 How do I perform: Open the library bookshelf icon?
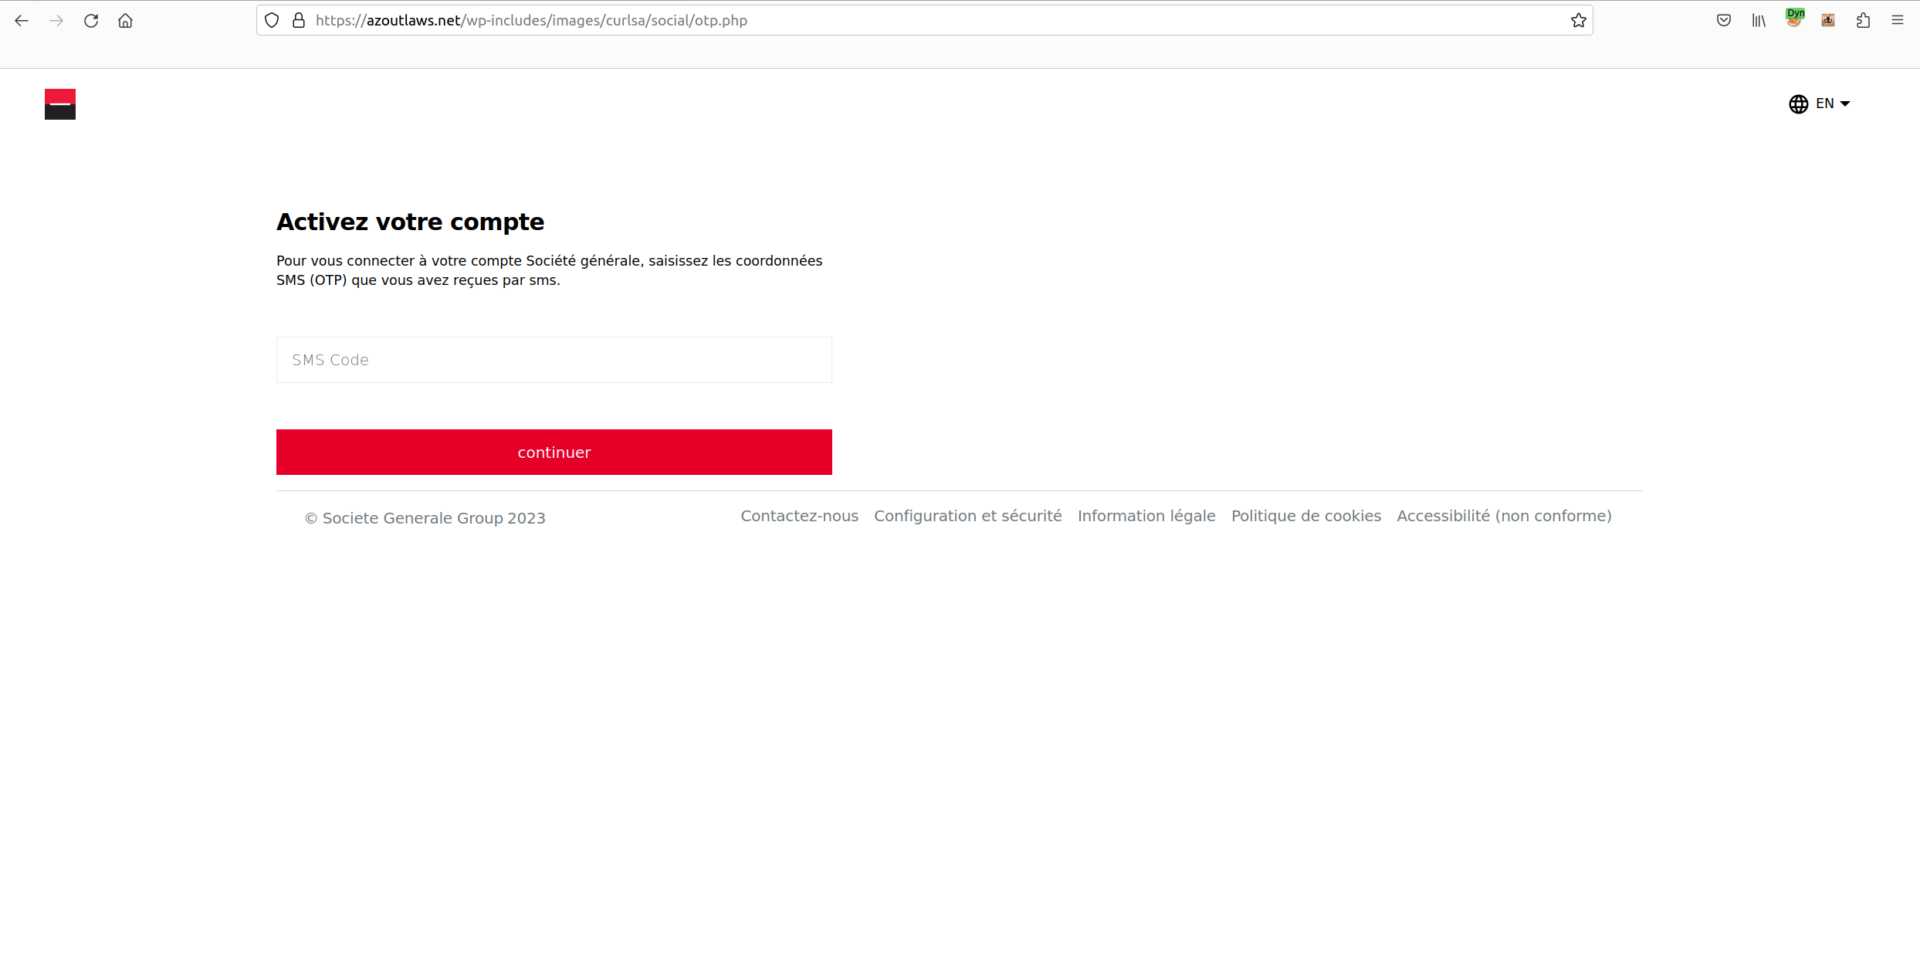point(1759,20)
